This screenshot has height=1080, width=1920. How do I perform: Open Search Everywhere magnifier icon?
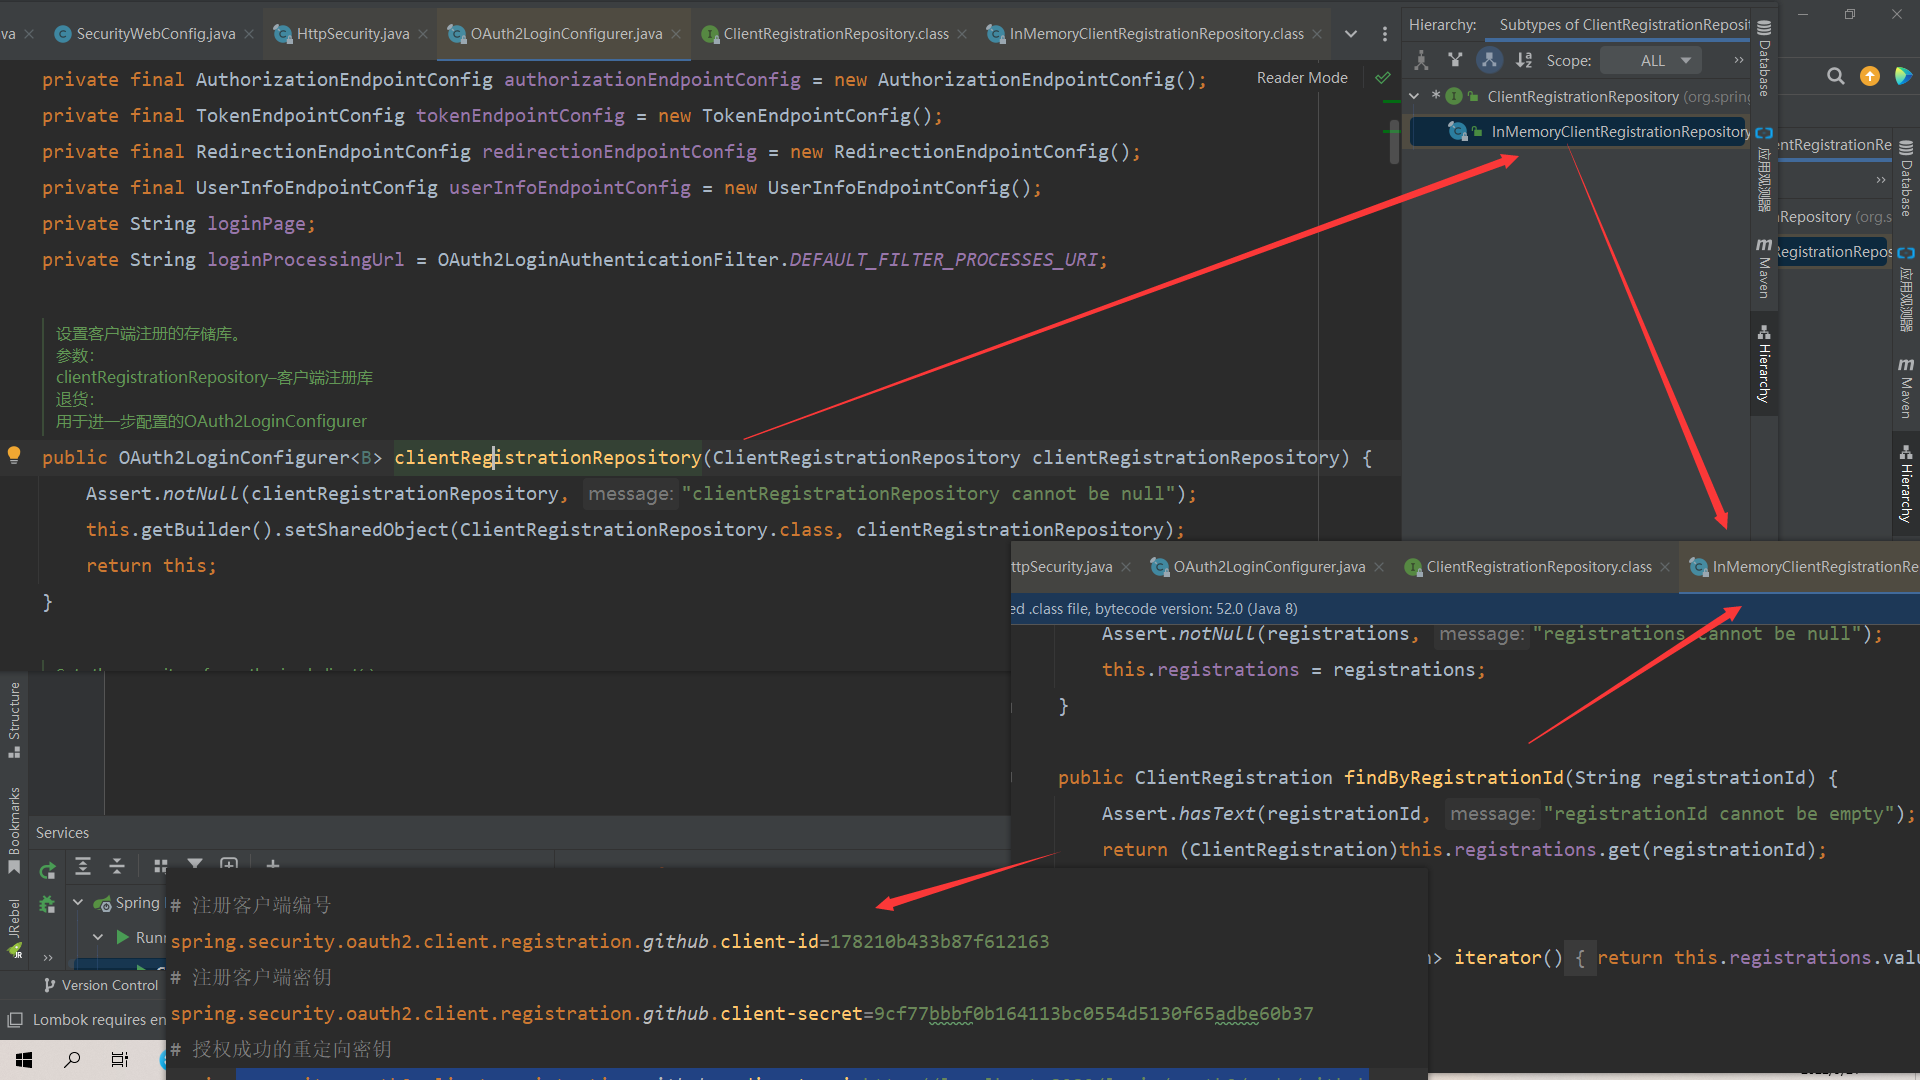coord(1835,77)
